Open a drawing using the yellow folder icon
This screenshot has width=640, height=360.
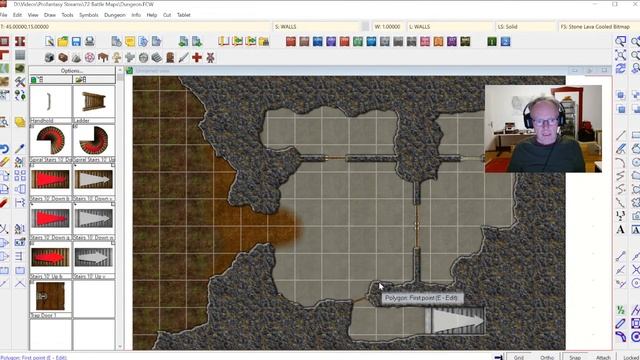point(63,41)
